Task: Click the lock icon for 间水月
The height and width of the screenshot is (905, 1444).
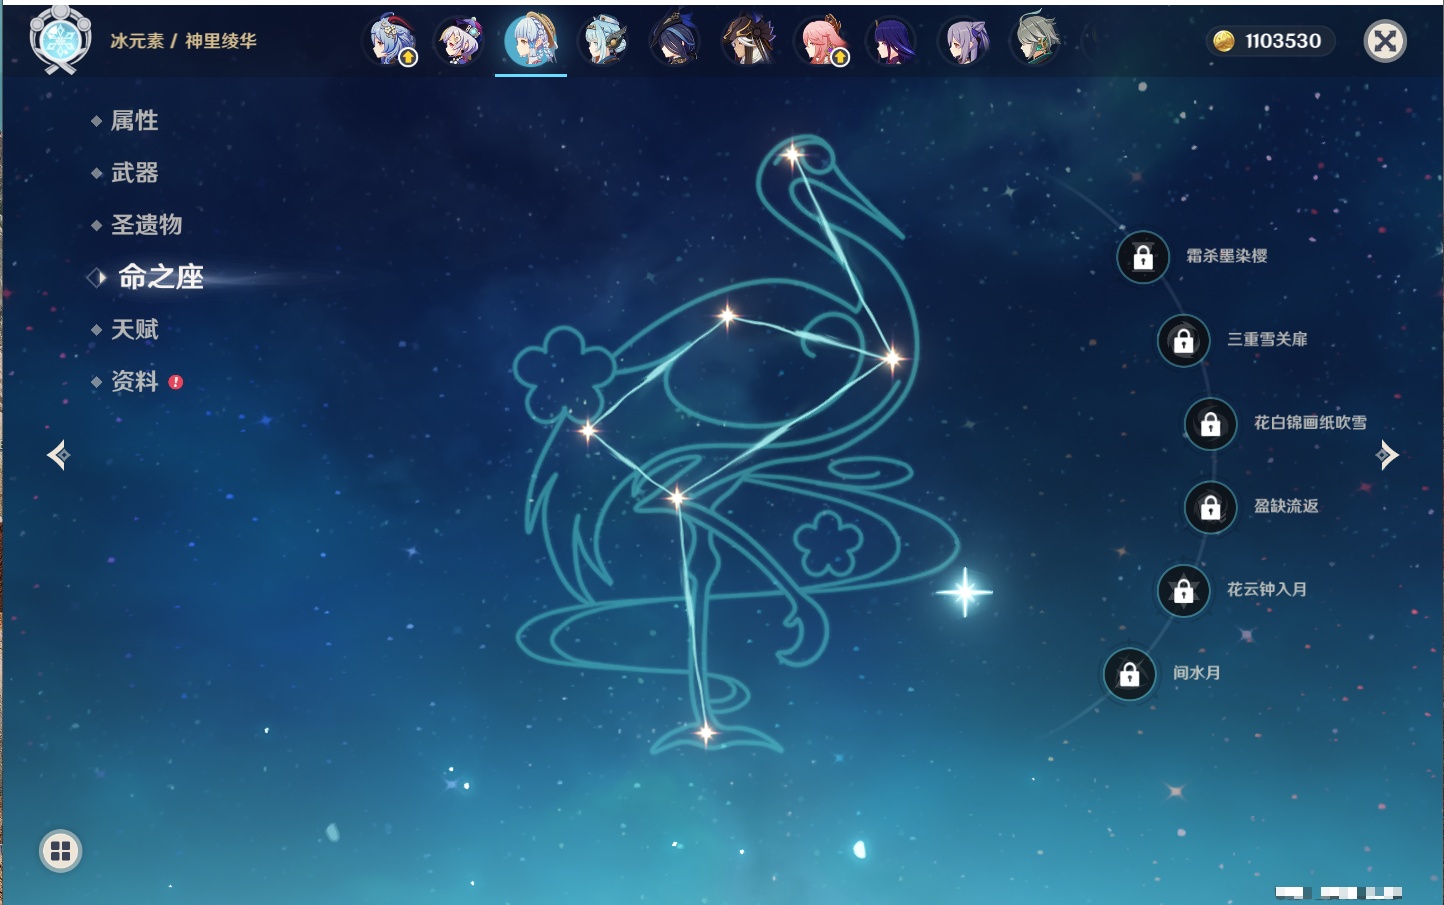Action: (x=1130, y=674)
